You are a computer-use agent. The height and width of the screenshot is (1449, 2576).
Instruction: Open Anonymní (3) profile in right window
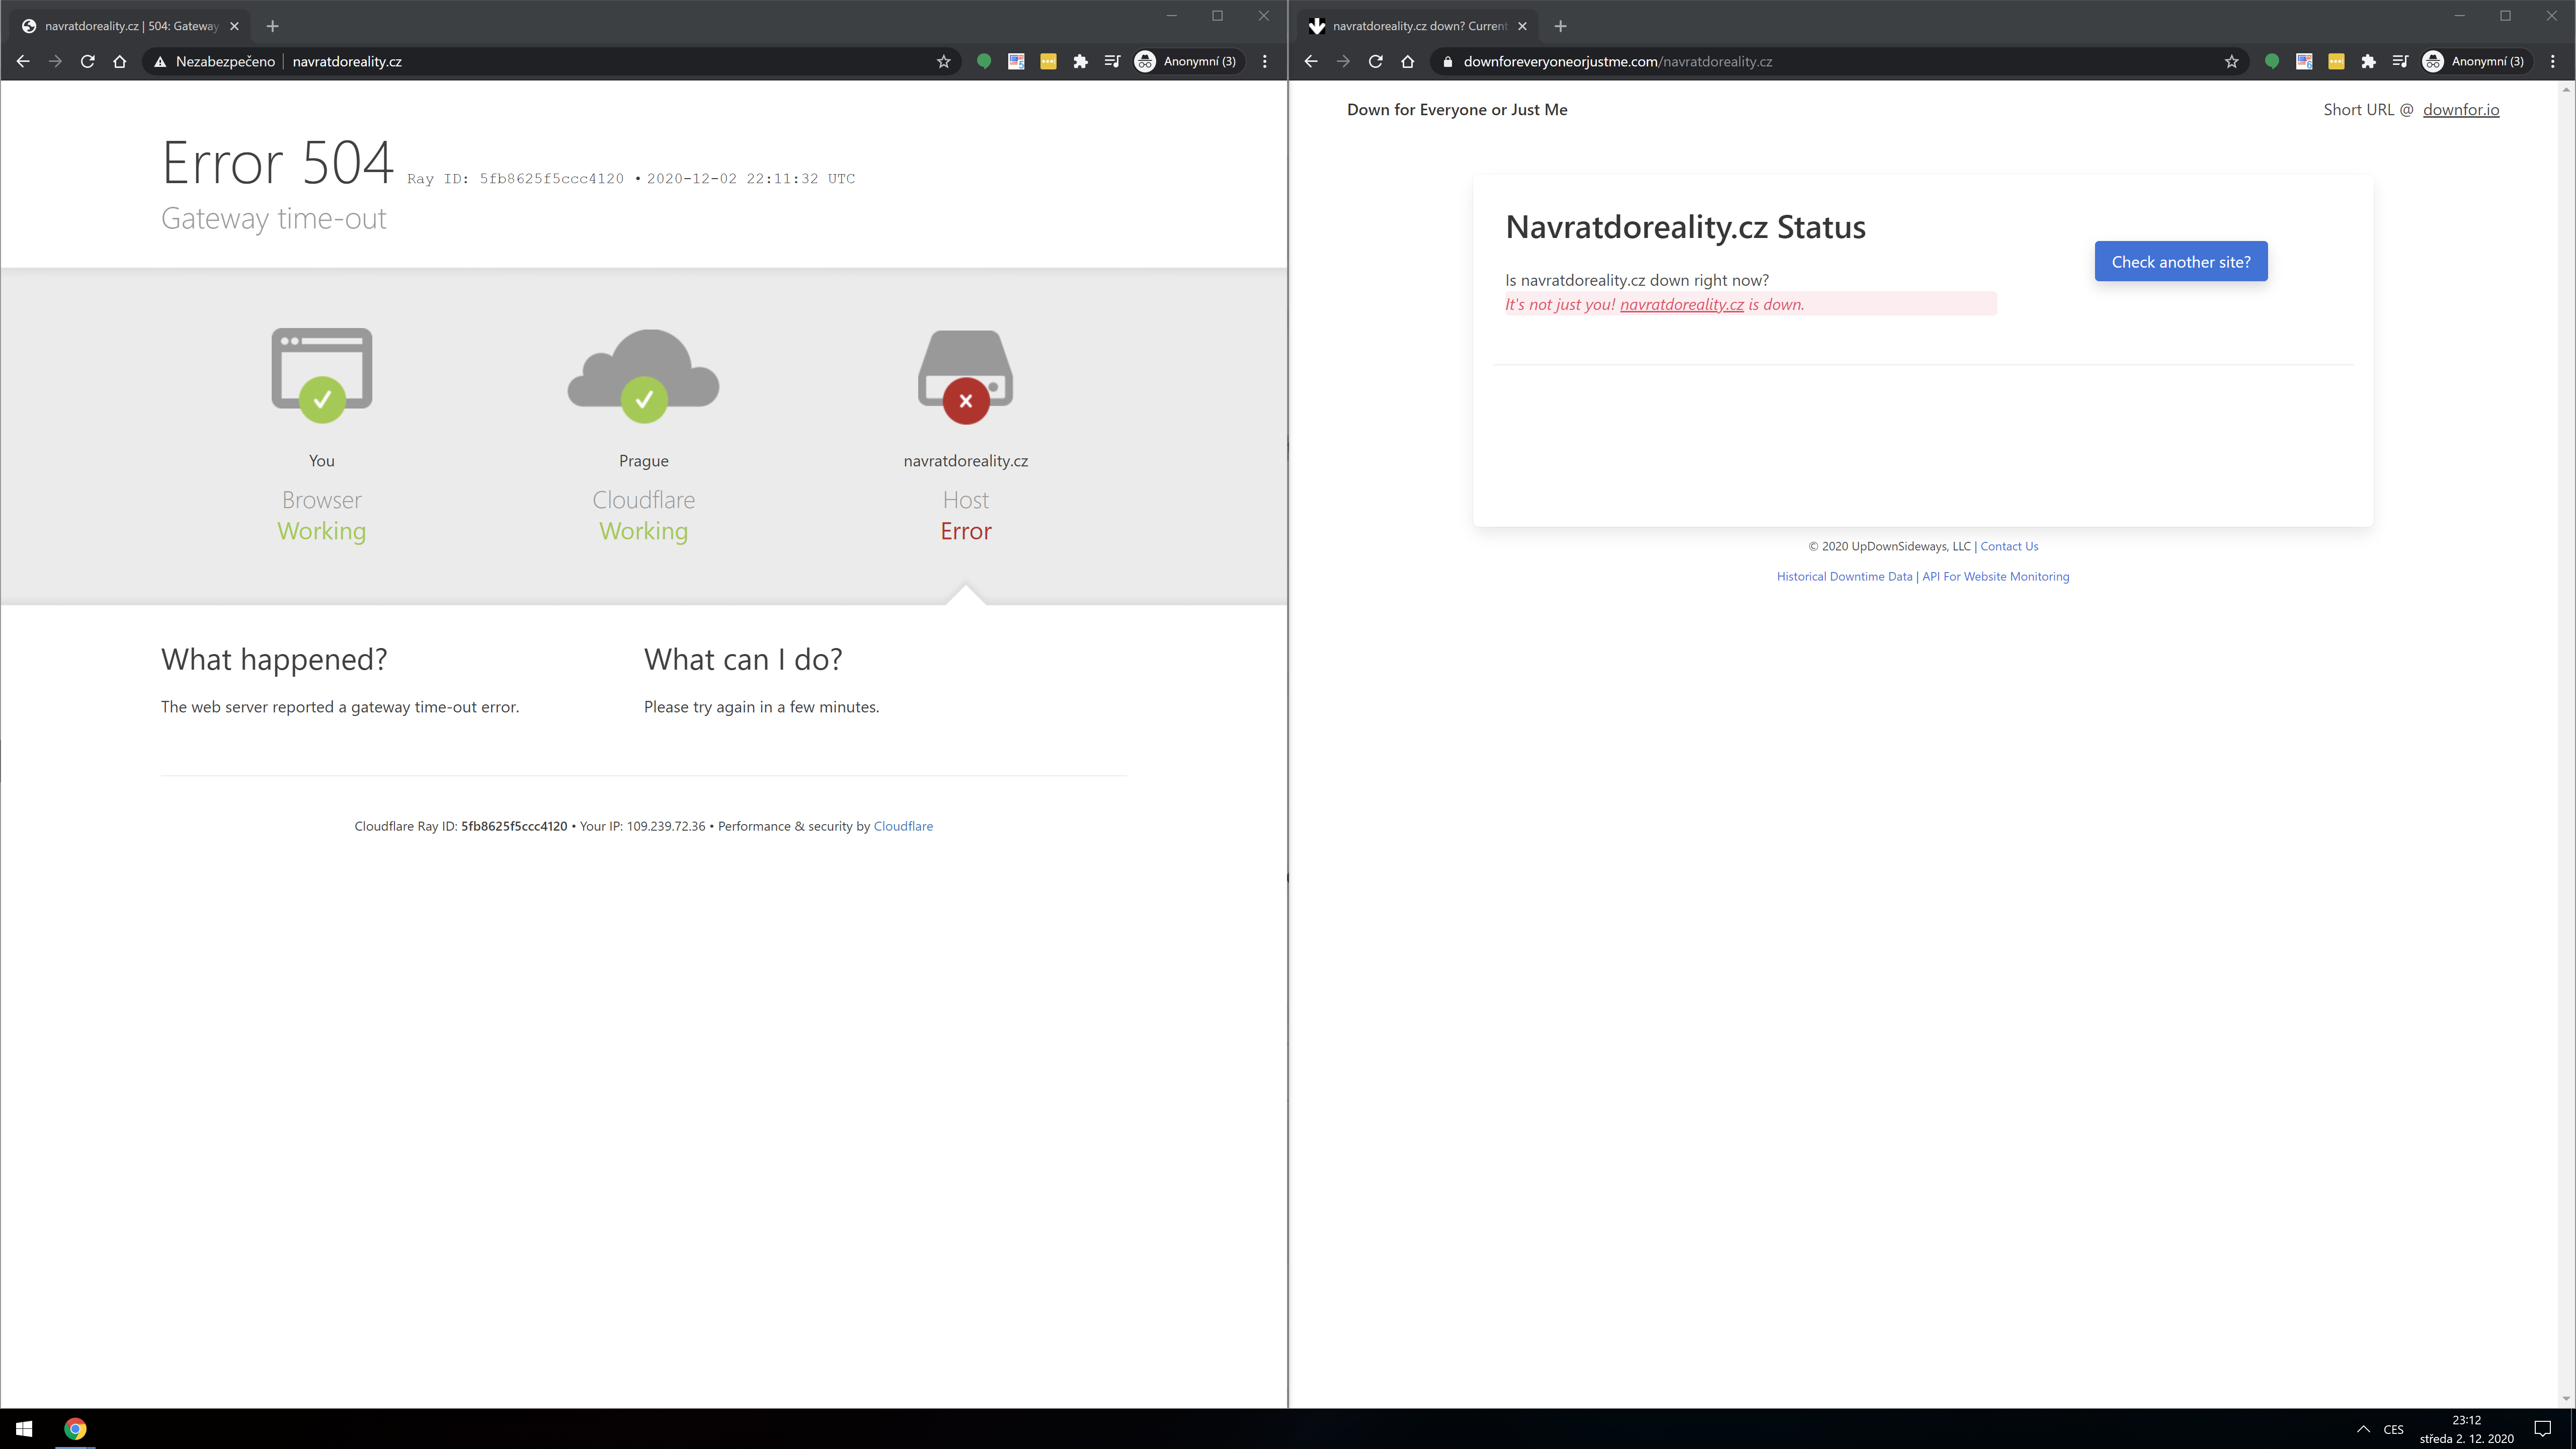[x=2475, y=61]
